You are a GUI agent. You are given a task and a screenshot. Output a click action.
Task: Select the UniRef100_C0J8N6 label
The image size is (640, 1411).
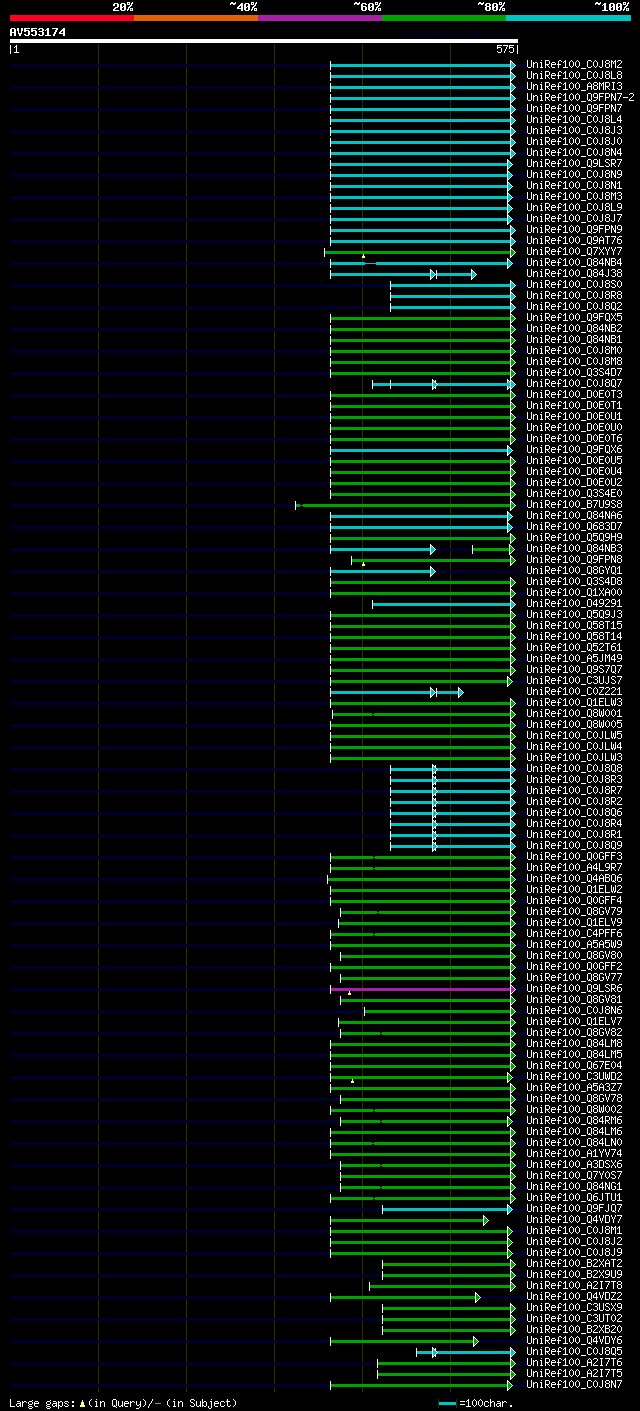(574, 1011)
